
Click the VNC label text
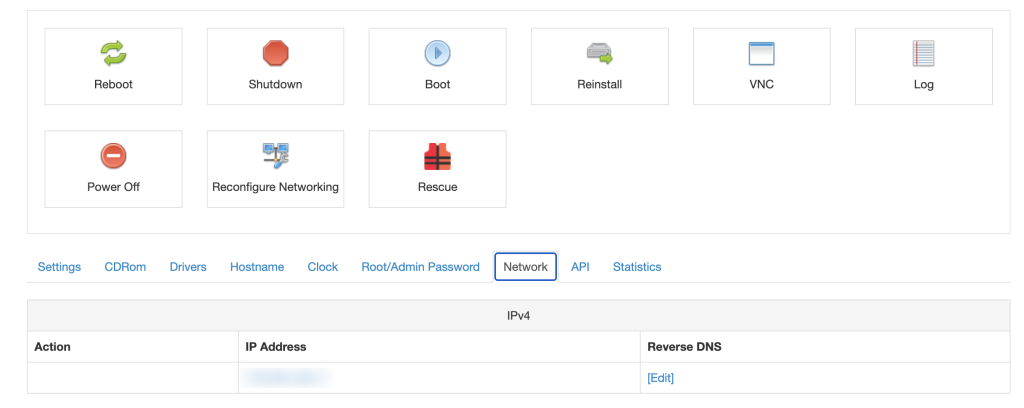[x=761, y=84]
